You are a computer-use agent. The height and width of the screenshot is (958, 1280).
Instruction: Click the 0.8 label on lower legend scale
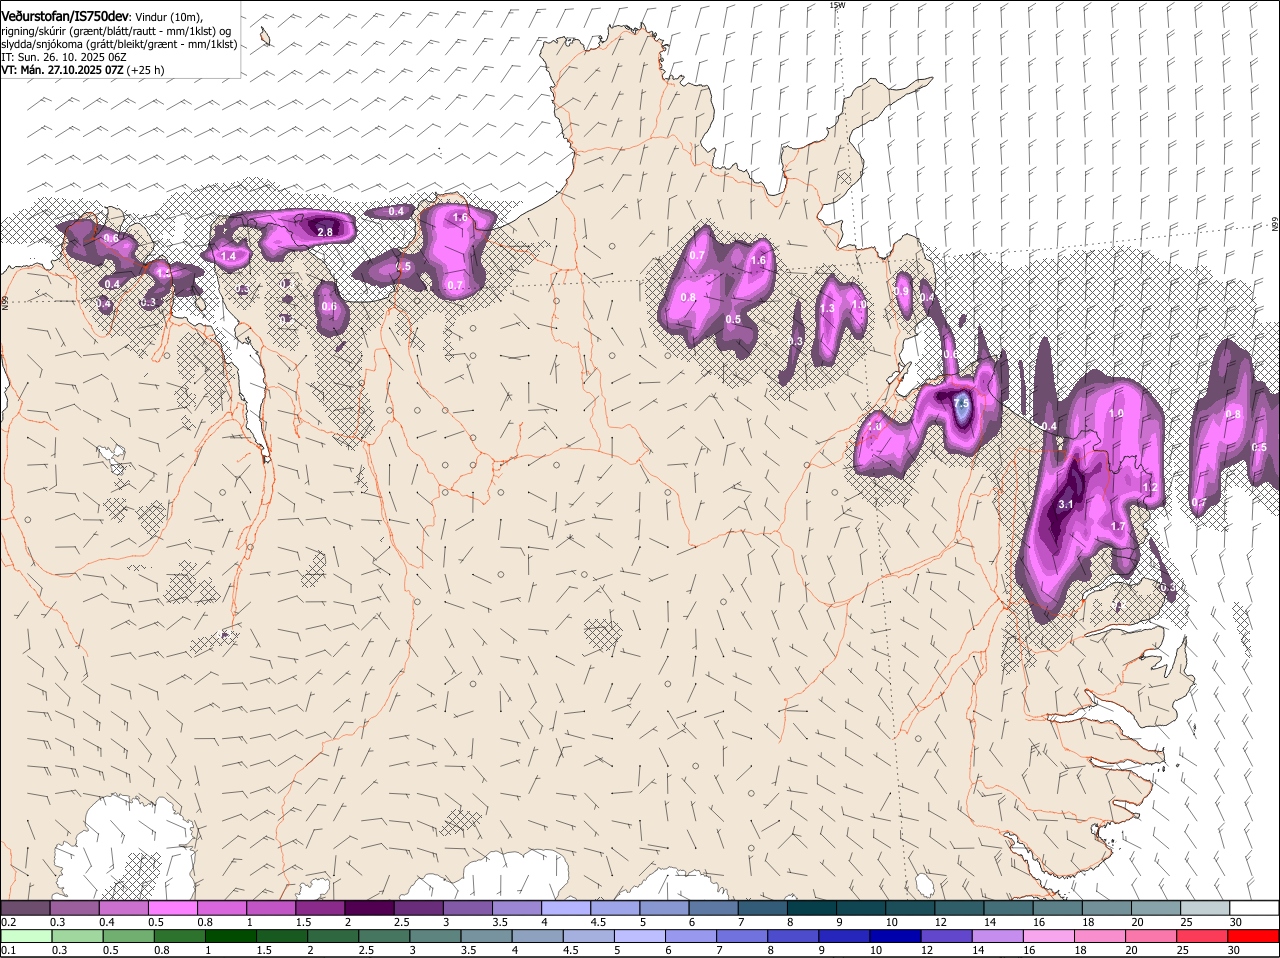tap(162, 950)
